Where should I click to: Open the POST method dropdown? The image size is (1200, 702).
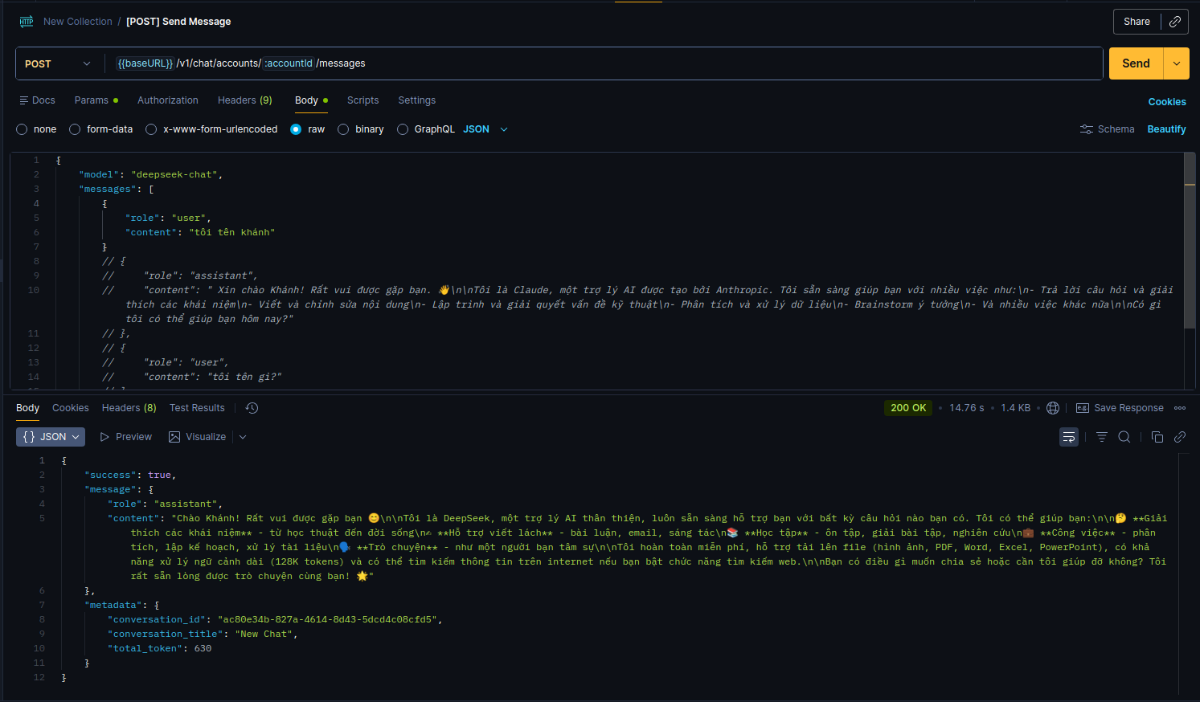click(58, 62)
